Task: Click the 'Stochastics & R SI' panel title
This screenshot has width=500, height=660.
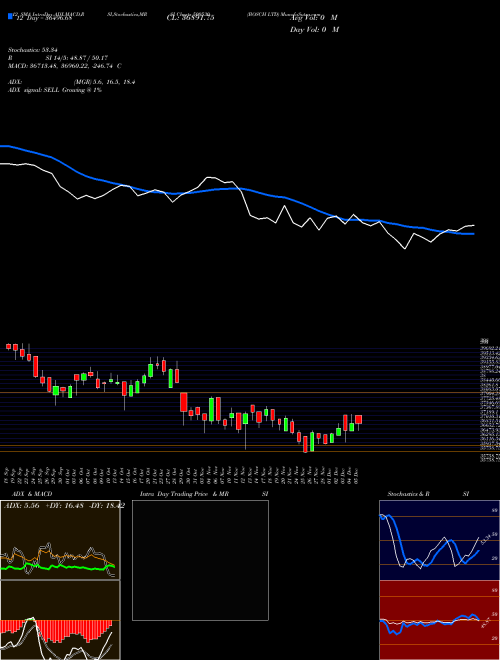Action: tap(428, 494)
